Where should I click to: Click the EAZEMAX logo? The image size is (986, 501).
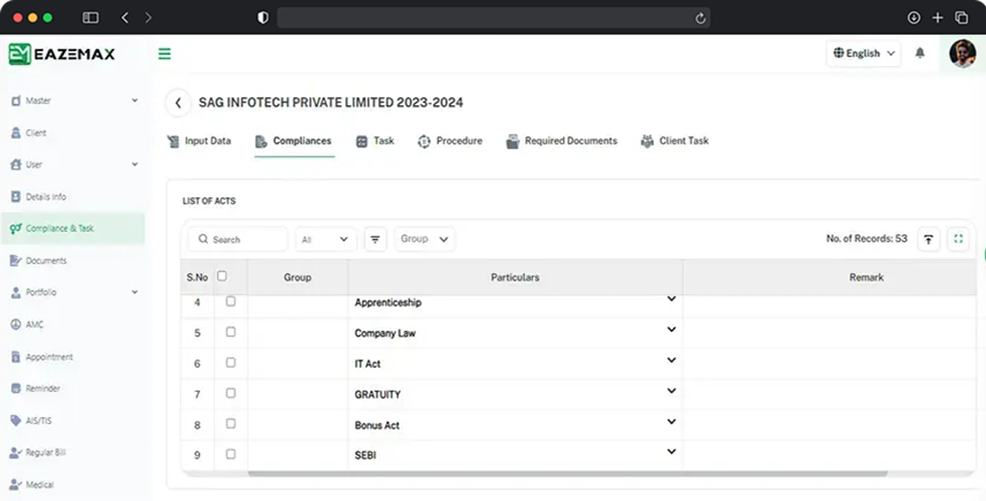coord(62,54)
